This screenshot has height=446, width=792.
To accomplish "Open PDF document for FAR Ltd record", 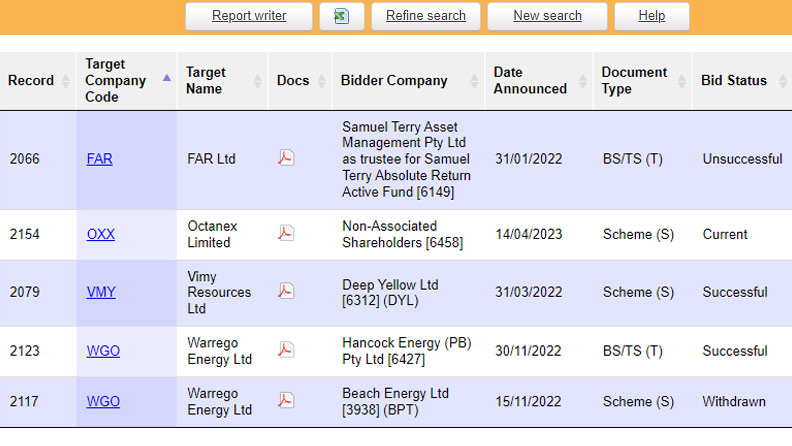I will (x=286, y=158).
